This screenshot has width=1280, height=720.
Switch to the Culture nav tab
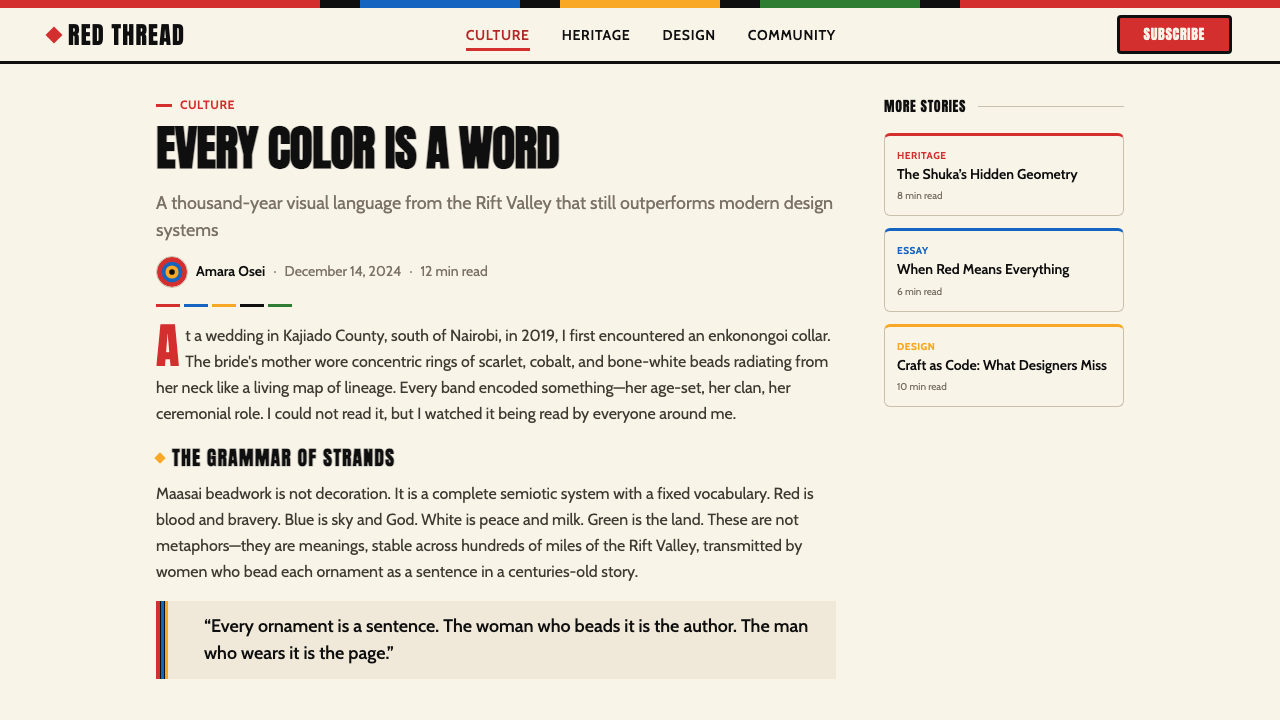[497, 35]
